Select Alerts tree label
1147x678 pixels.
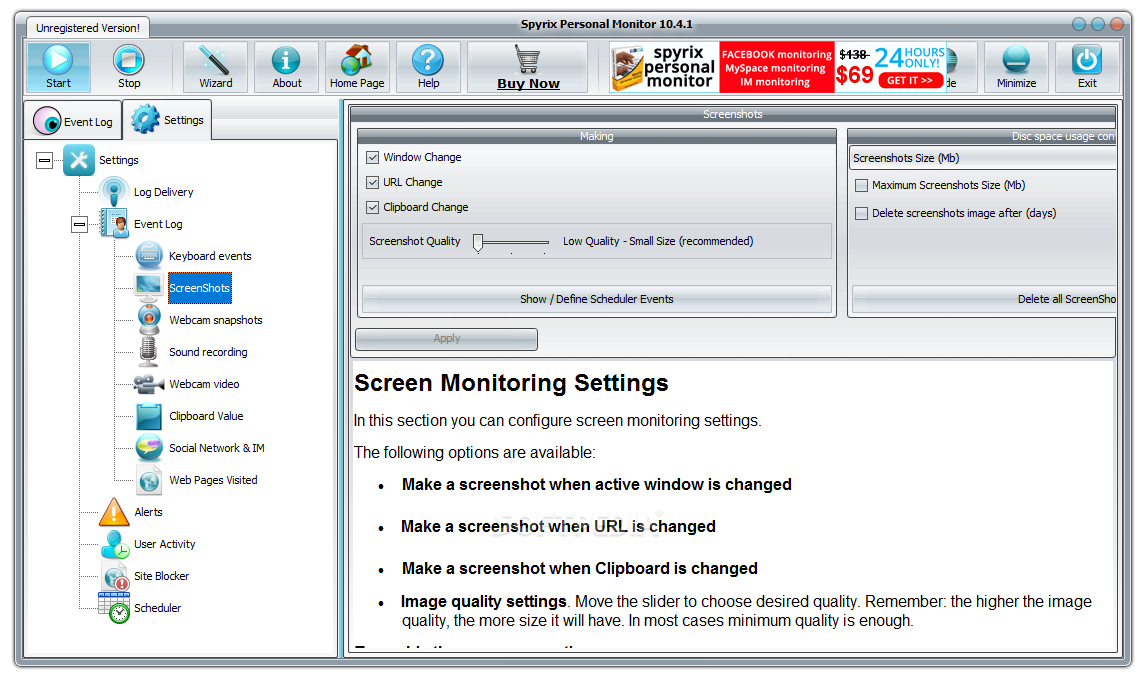148,512
